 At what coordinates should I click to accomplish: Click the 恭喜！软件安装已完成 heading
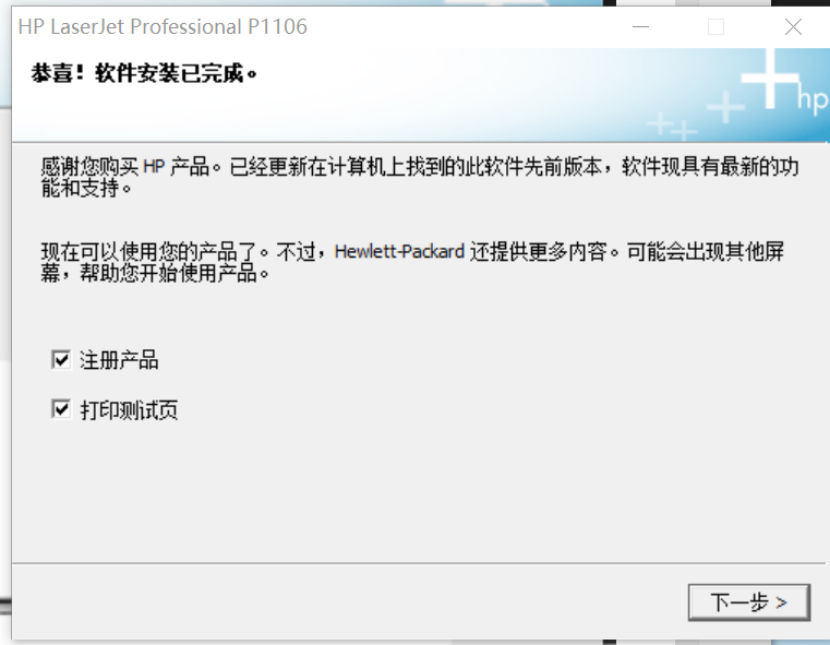(144, 73)
